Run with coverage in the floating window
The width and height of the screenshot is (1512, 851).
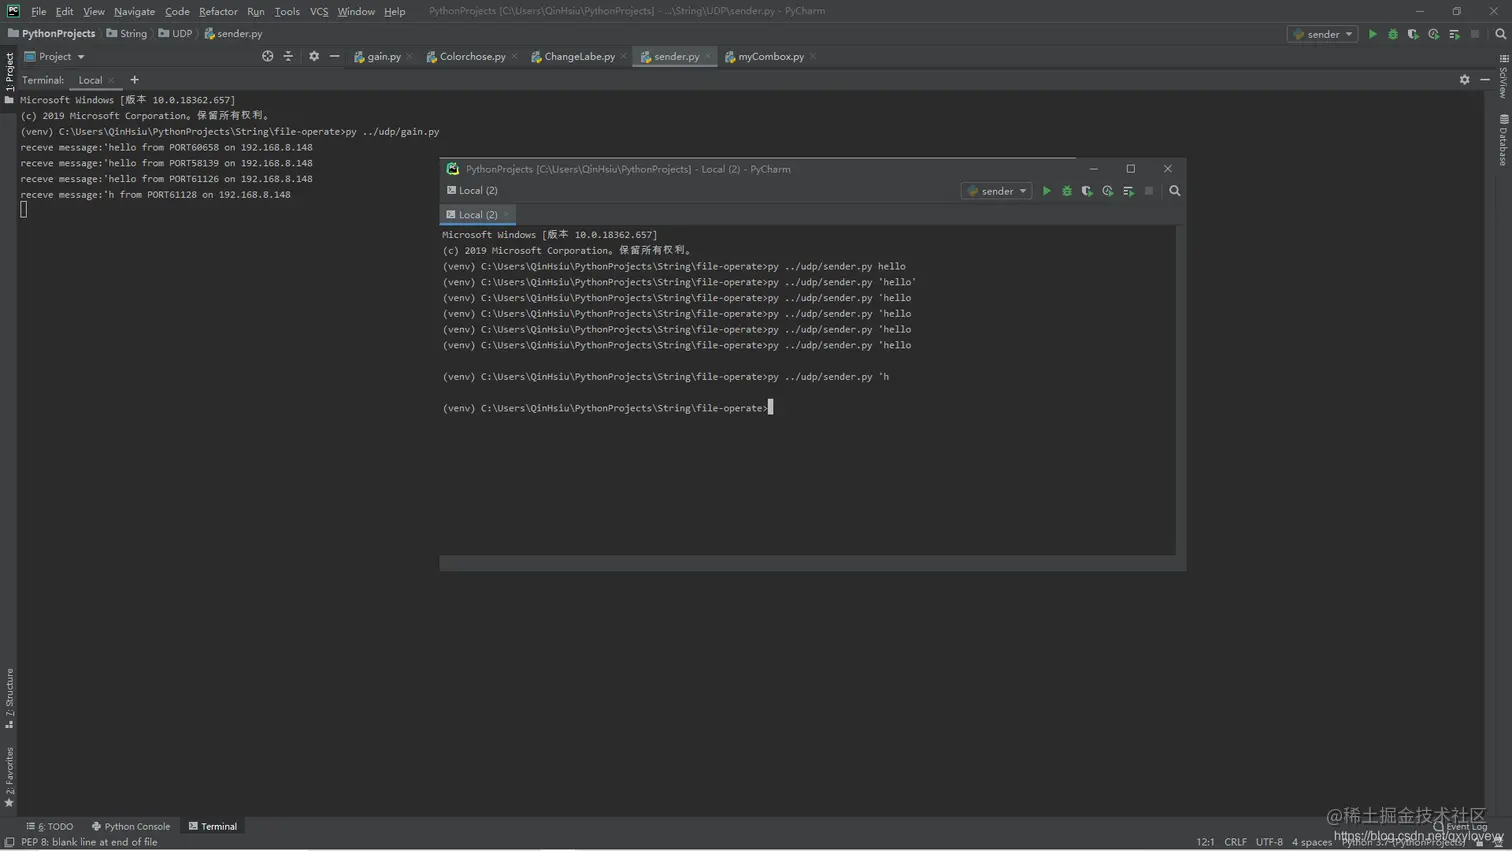click(x=1087, y=191)
